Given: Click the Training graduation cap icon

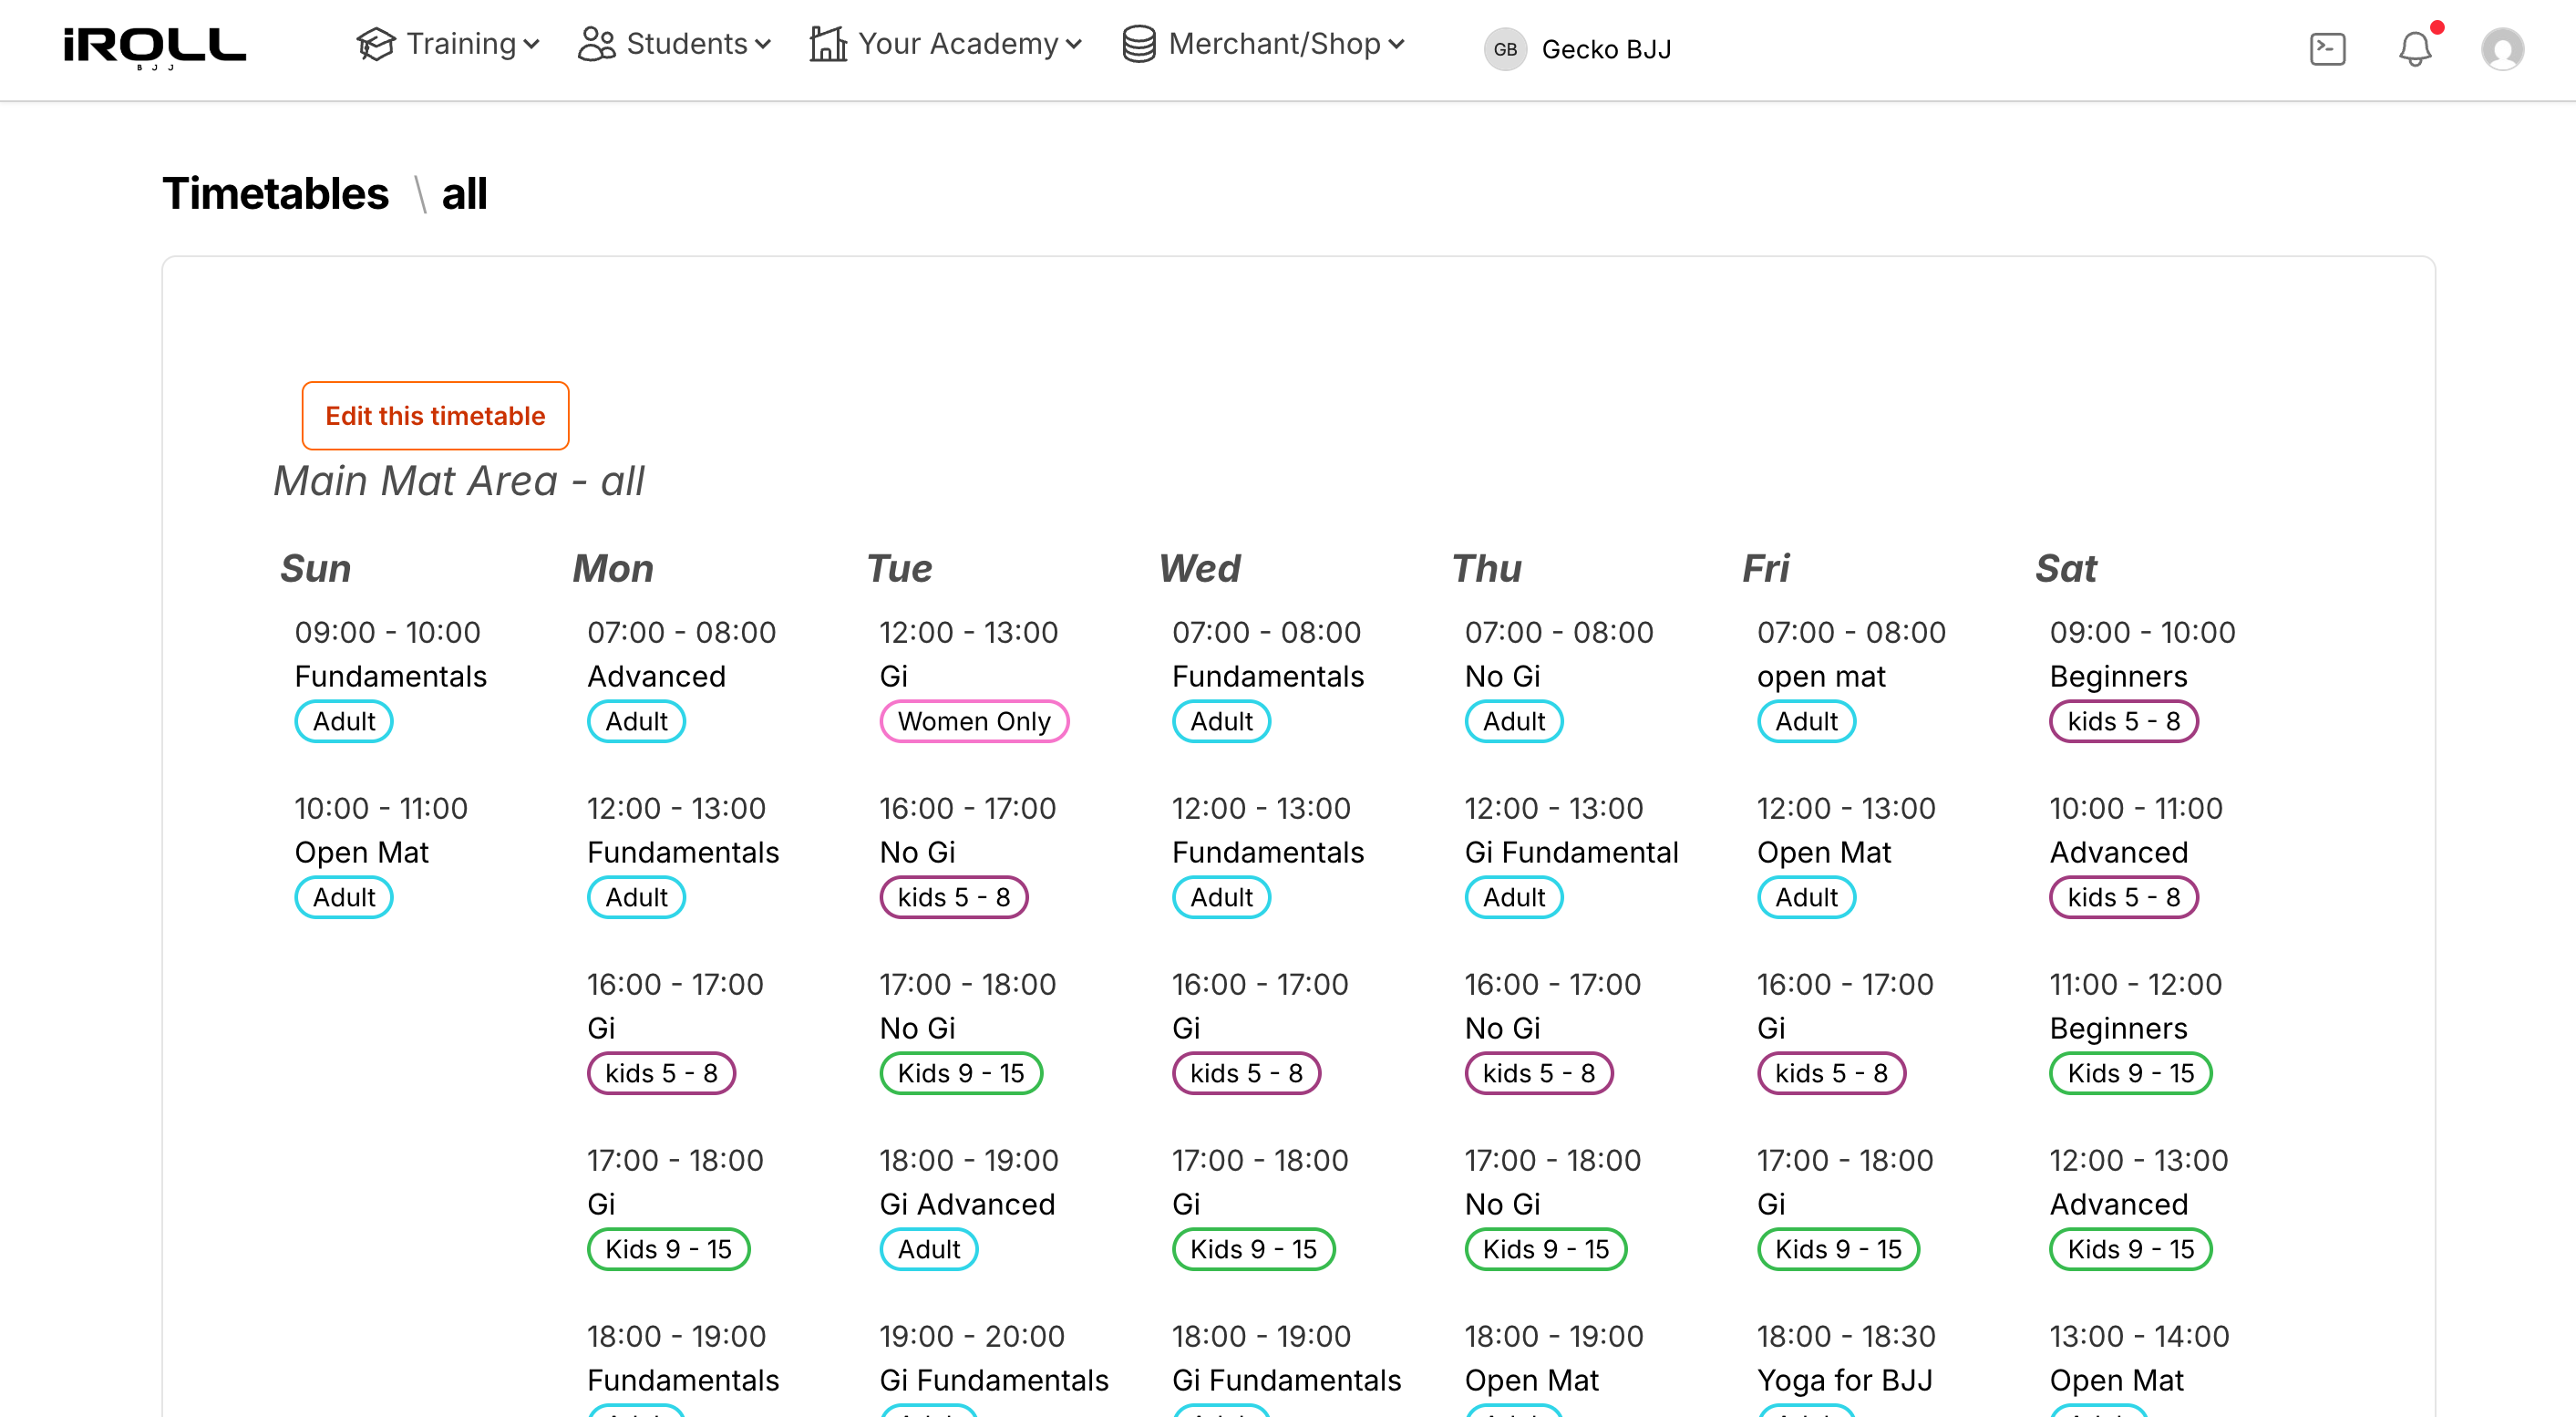Looking at the screenshot, I should click(376, 44).
